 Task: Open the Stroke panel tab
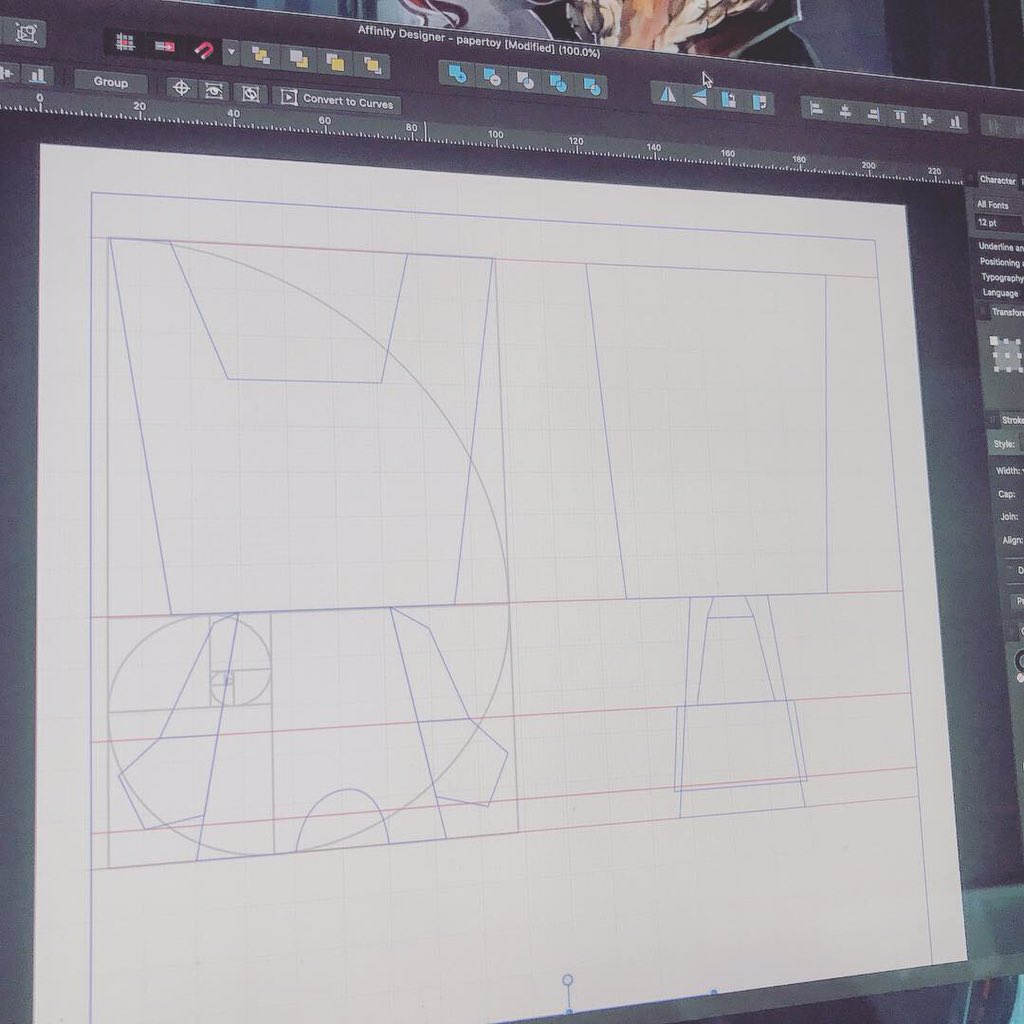tap(1012, 420)
